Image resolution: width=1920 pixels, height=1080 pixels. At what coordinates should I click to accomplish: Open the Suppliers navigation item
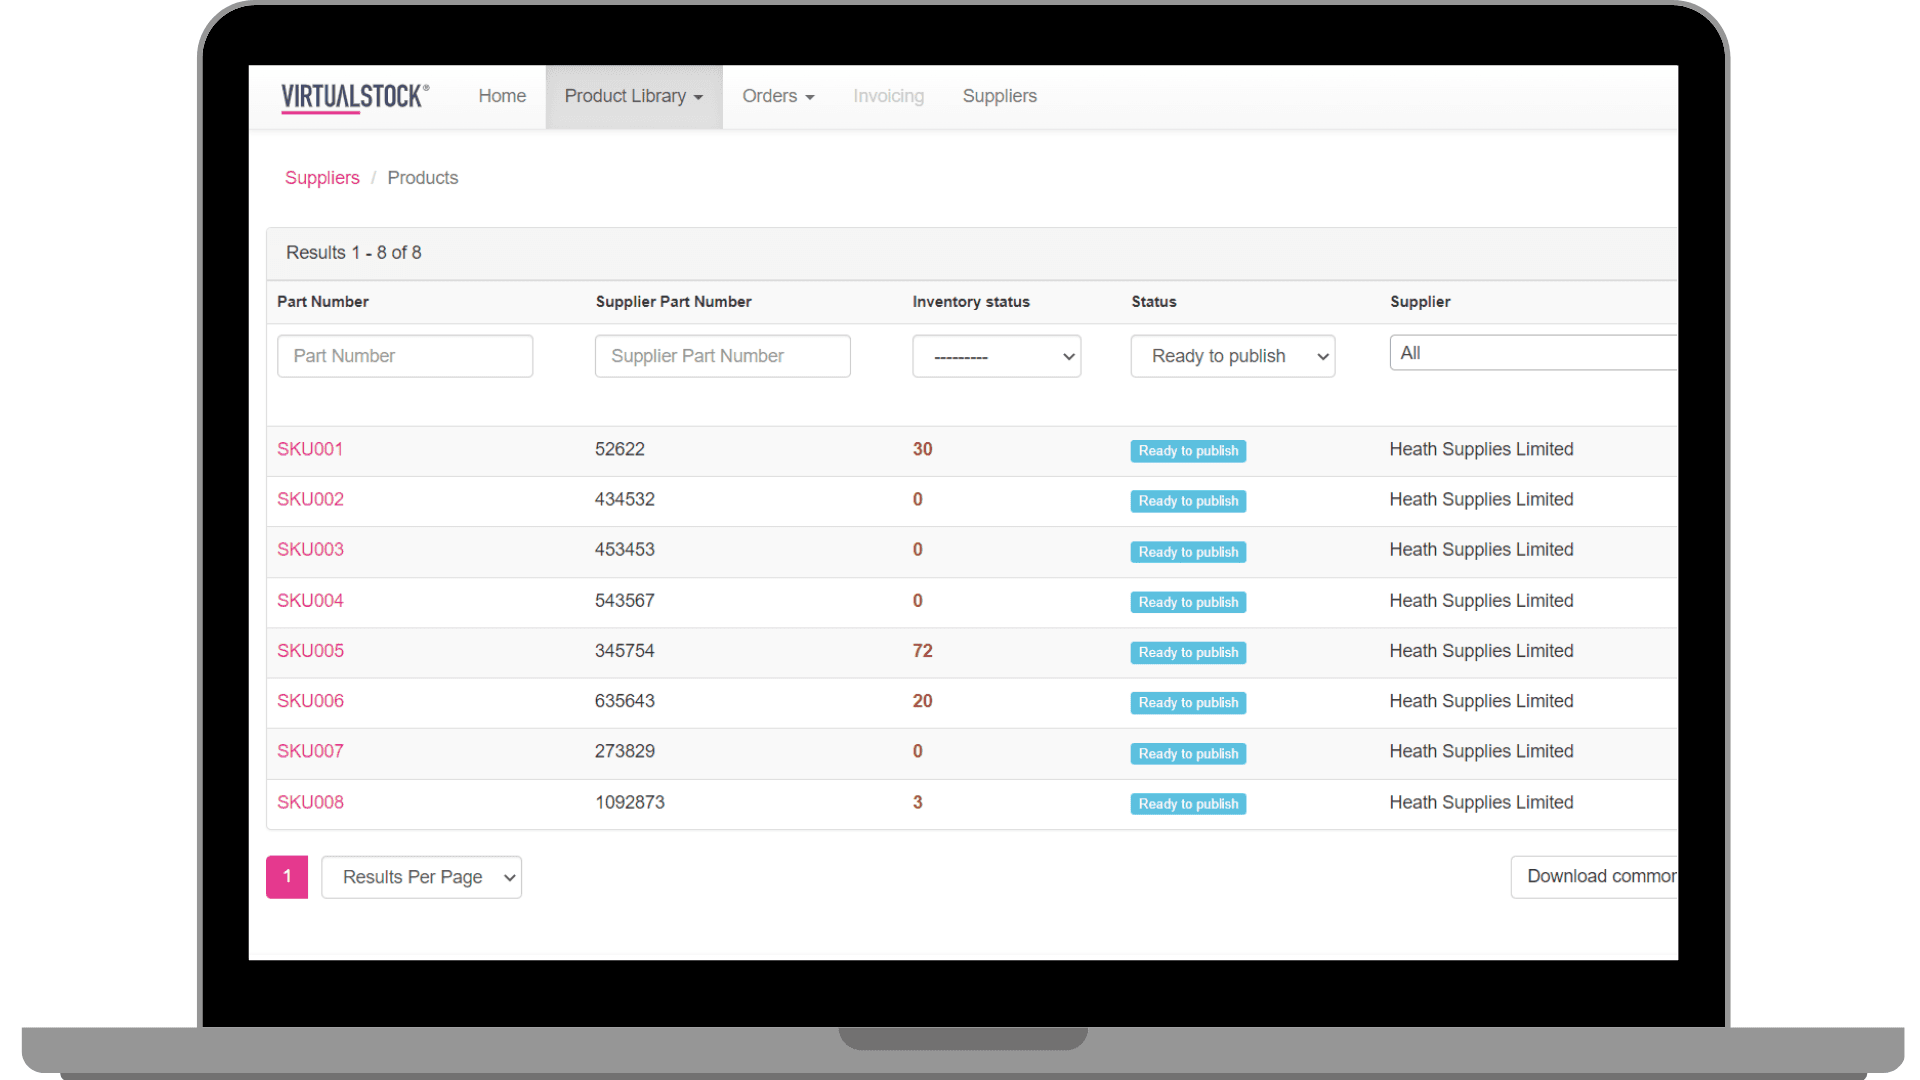(998, 96)
